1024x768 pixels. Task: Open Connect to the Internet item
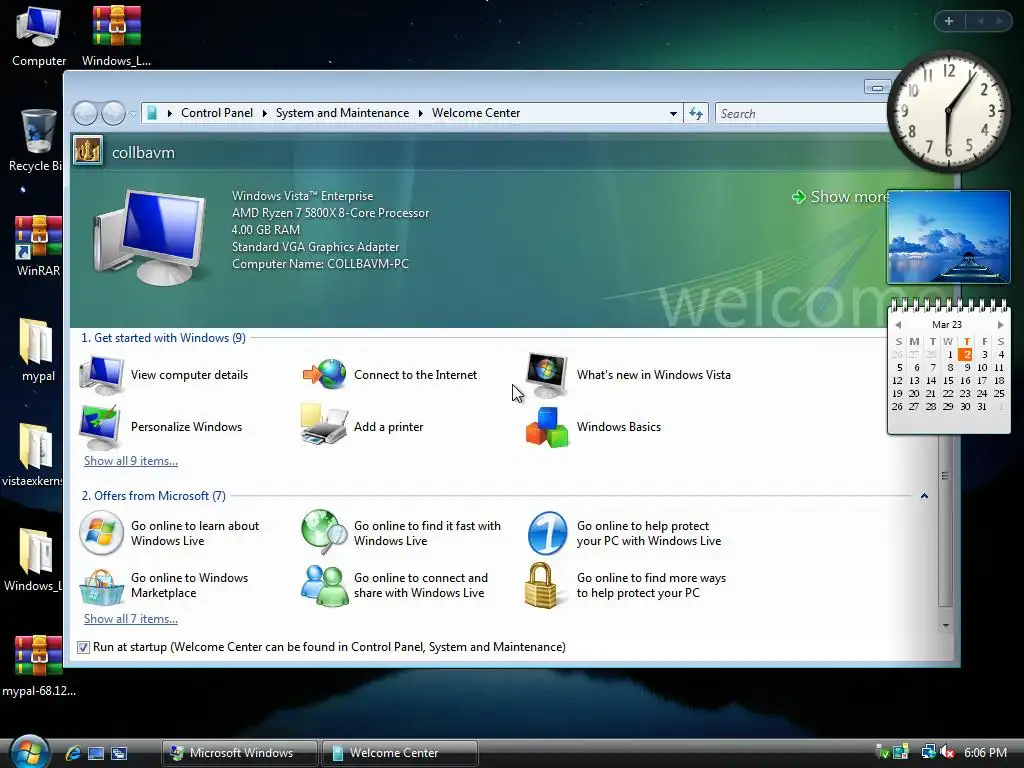390,375
